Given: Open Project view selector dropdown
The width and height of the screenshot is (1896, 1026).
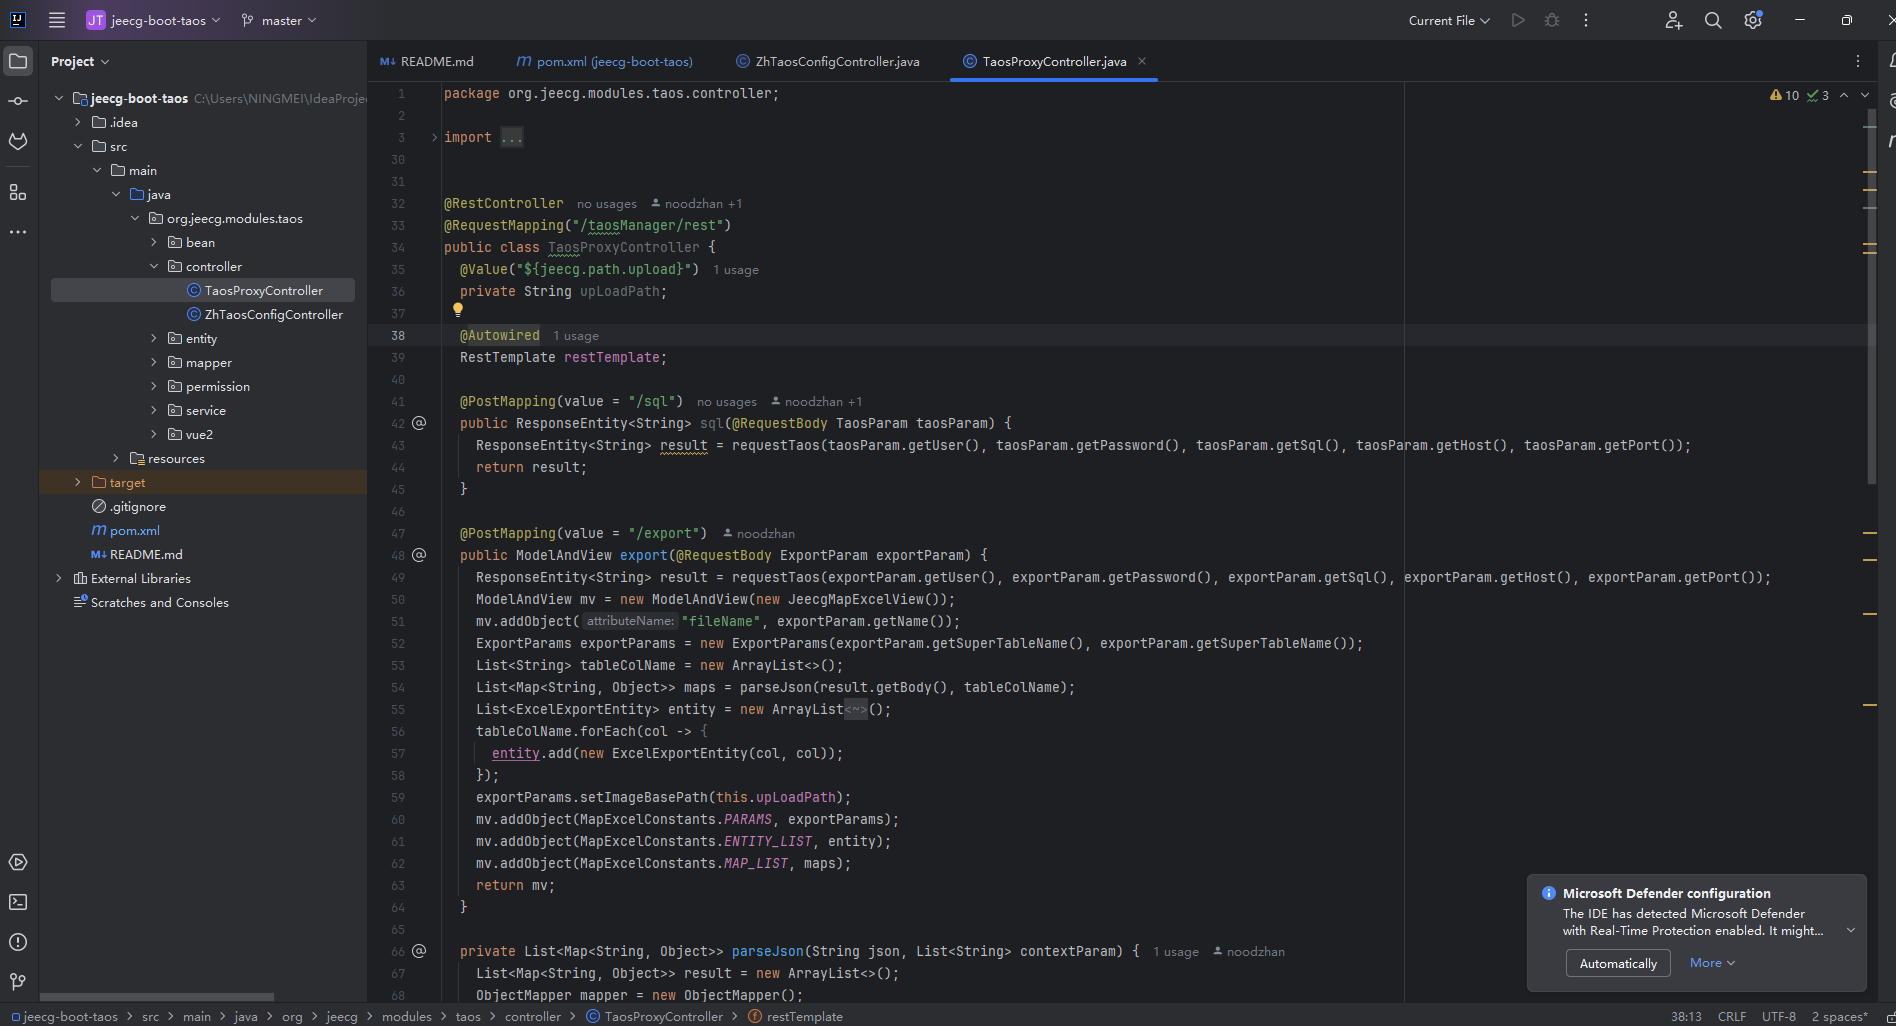Looking at the screenshot, I should point(80,61).
